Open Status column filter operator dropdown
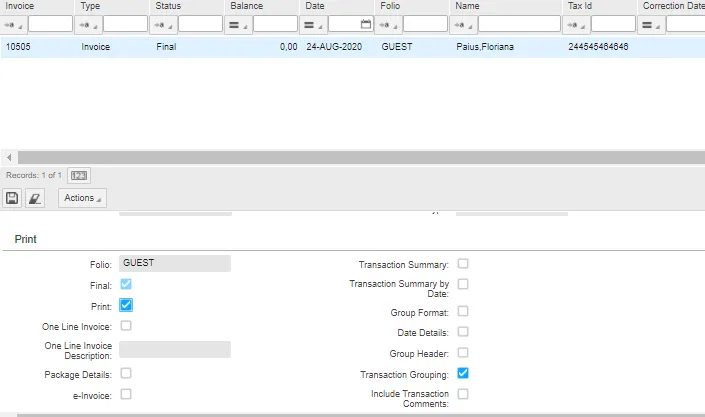The height and width of the screenshot is (417, 705). click(x=164, y=25)
